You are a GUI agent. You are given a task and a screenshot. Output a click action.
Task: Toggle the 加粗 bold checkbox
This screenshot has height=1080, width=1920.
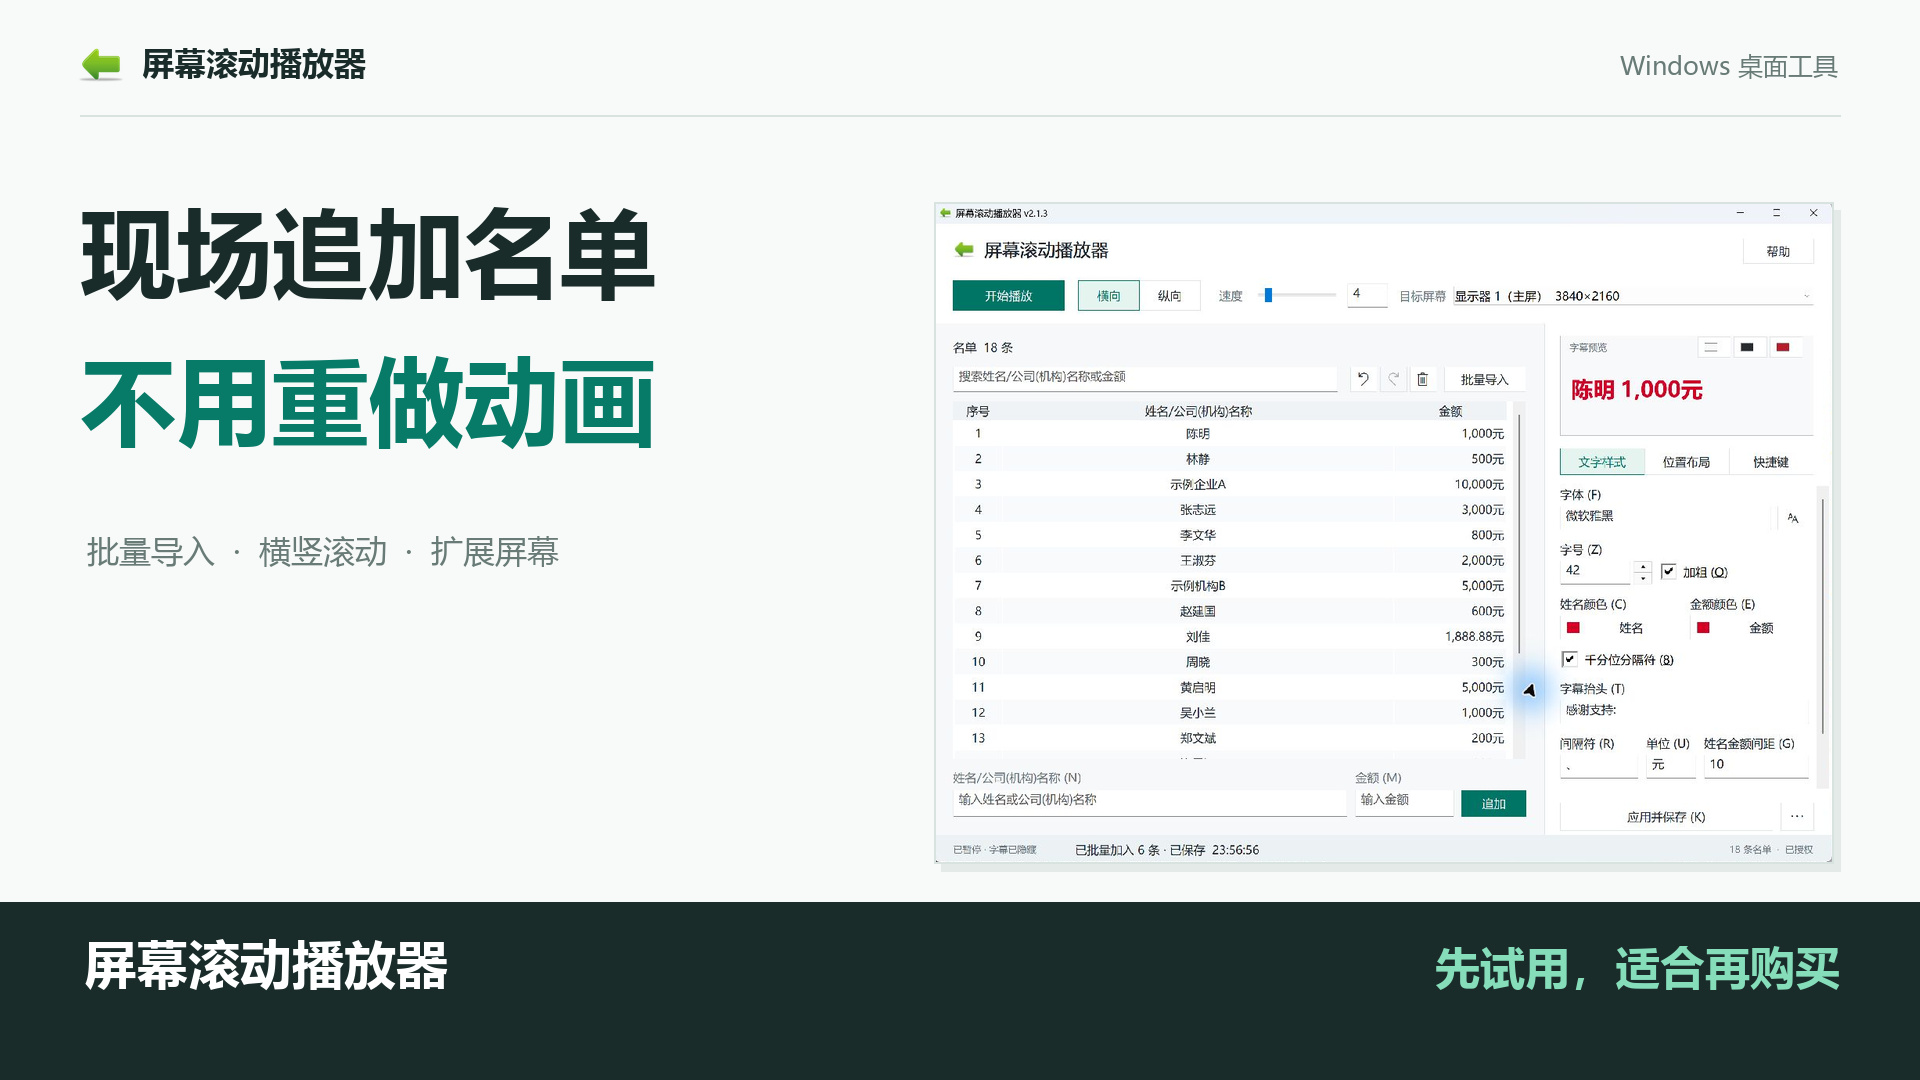pyautogui.click(x=1668, y=572)
